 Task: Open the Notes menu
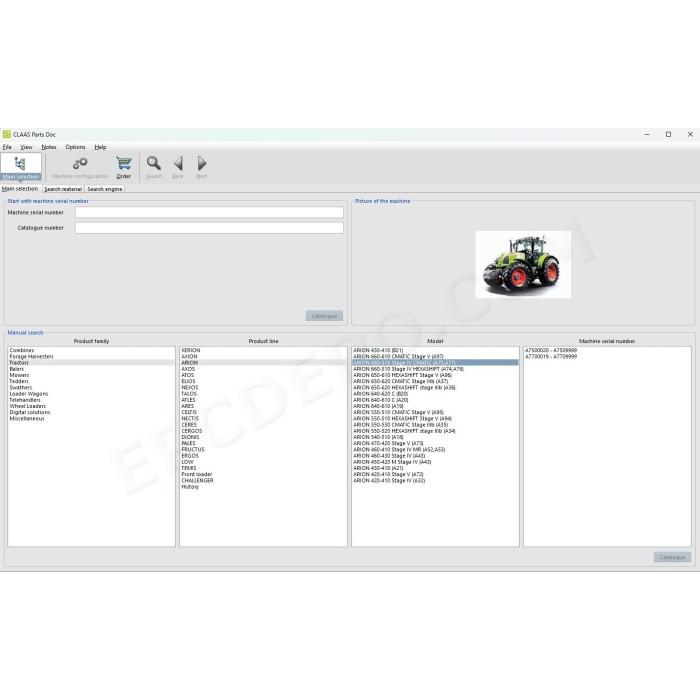49,147
